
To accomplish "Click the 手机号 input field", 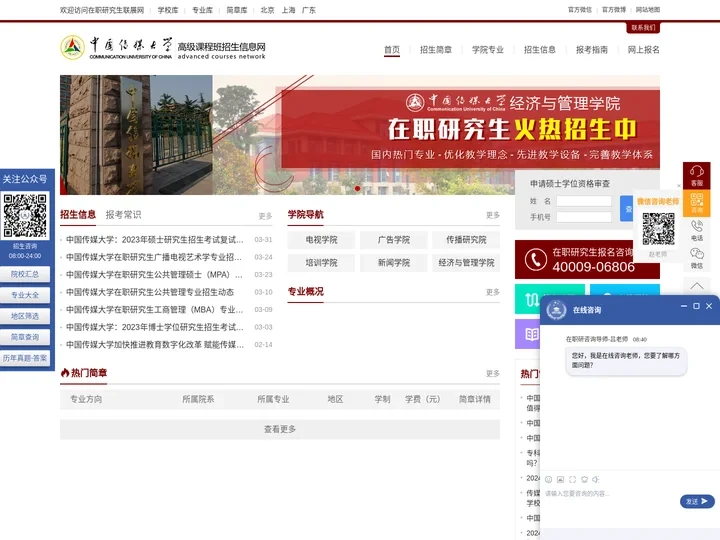I will [x=584, y=217].
